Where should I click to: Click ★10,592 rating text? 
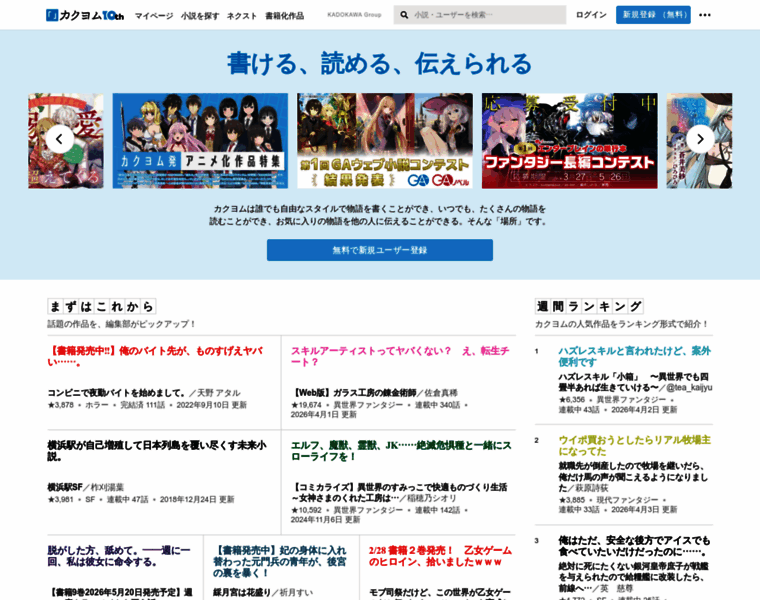306,510
